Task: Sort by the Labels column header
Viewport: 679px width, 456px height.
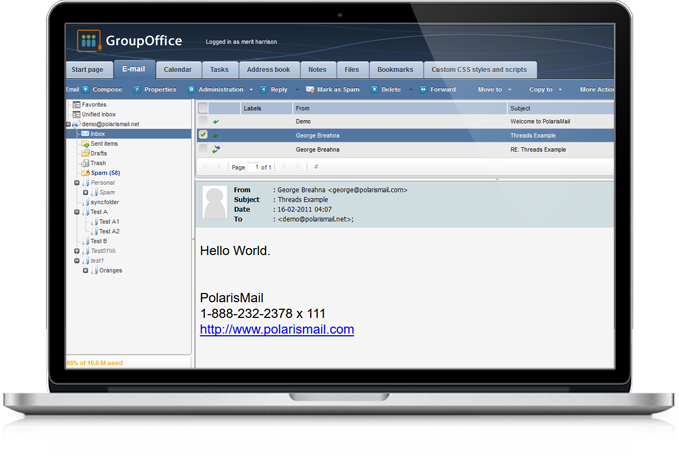Action: (266, 108)
